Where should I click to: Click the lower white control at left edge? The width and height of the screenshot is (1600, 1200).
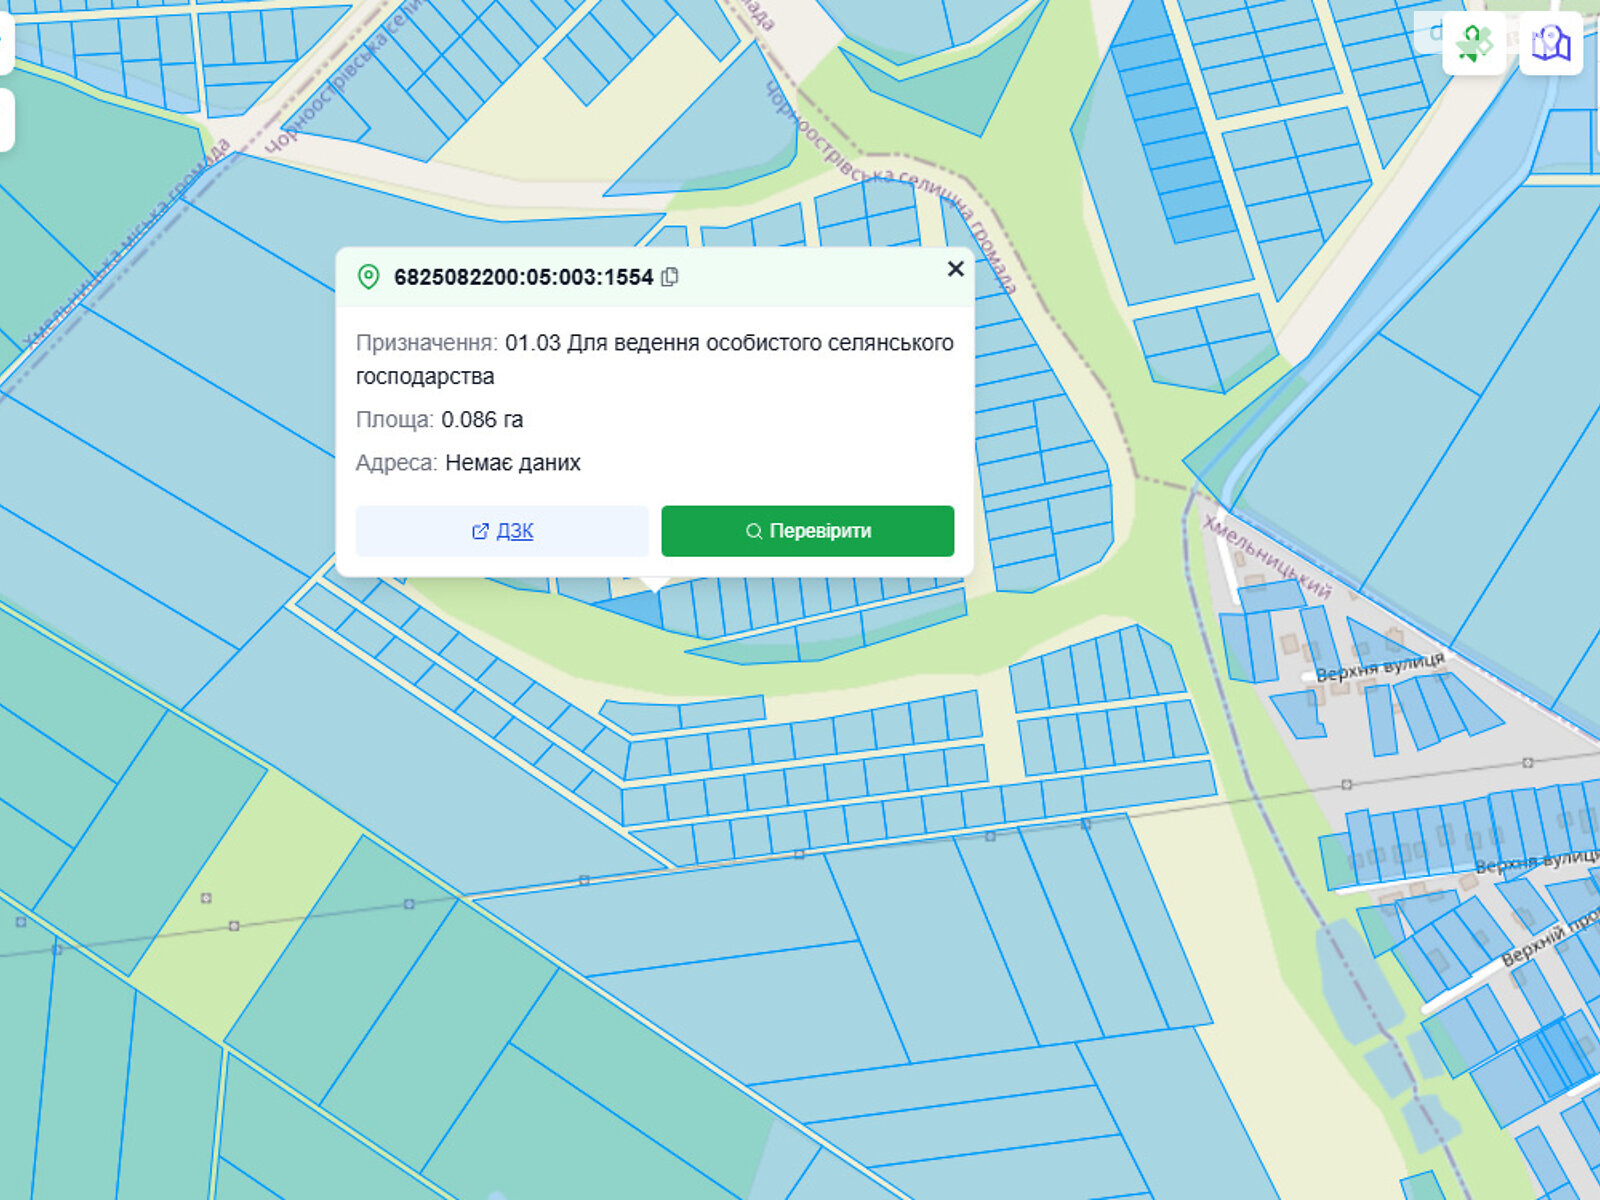(5, 120)
